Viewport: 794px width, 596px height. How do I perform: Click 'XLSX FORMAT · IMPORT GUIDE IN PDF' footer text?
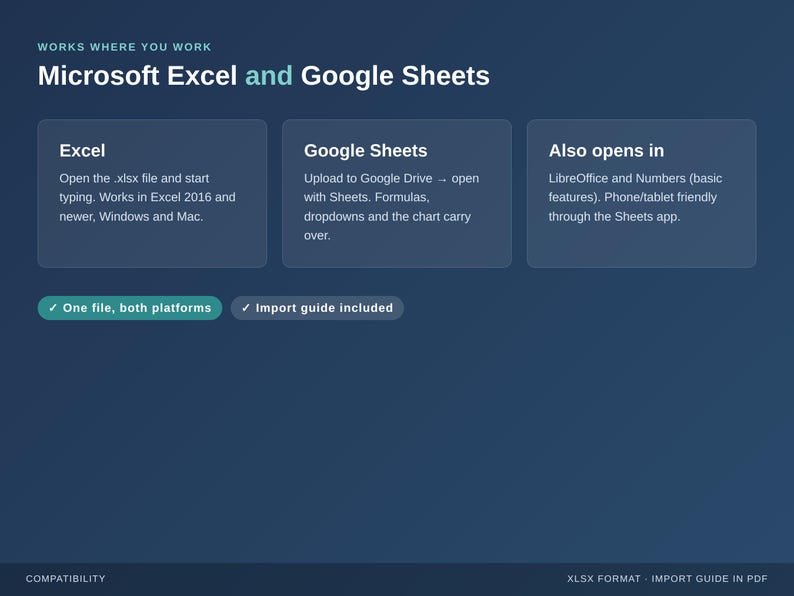667,578
